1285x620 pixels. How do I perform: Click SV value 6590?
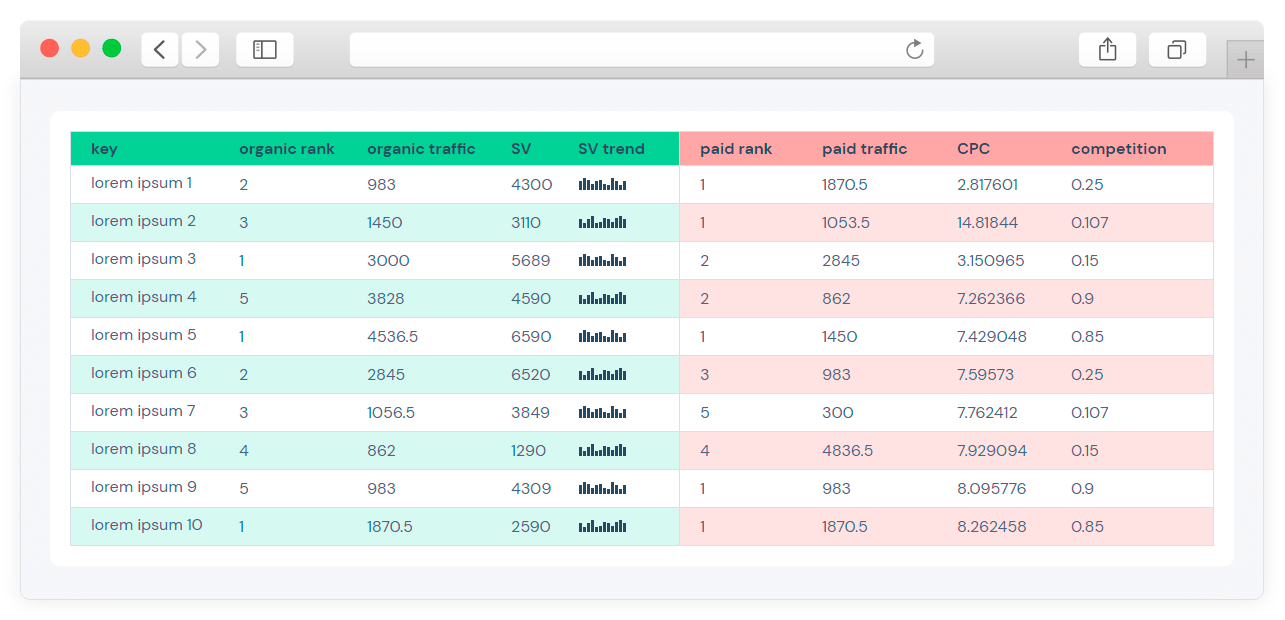531,337
